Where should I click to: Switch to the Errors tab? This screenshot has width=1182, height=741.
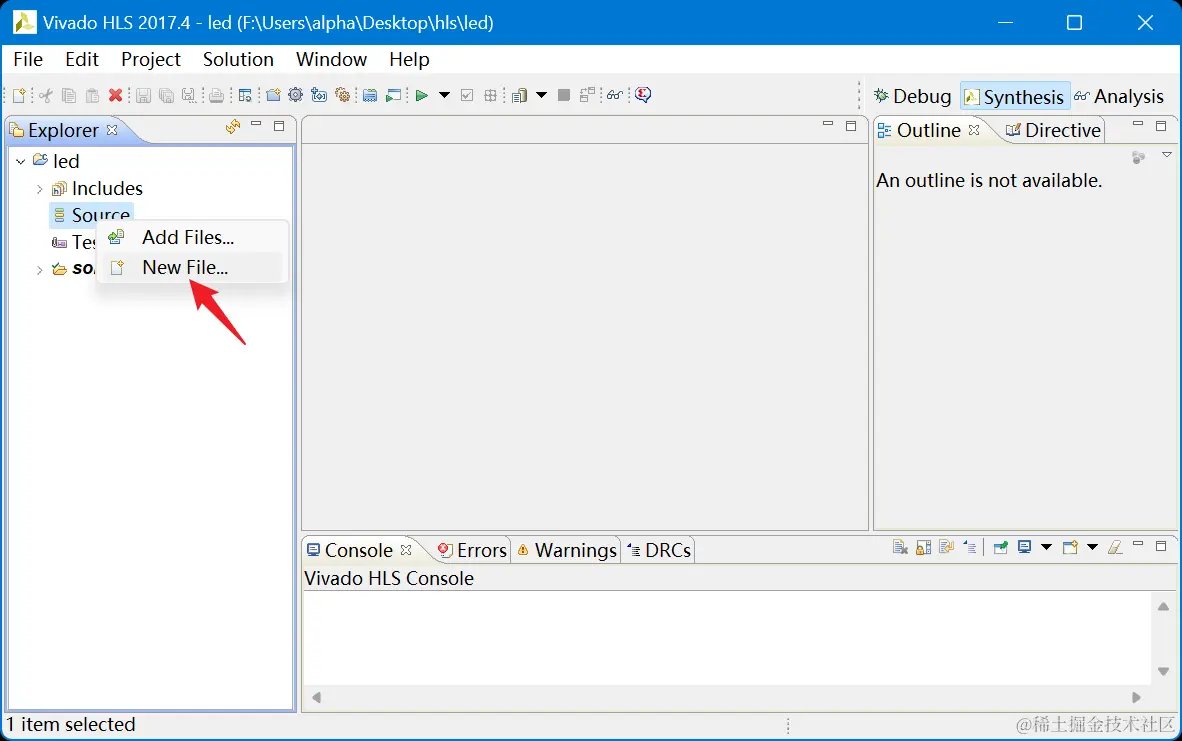click(472, 550)
